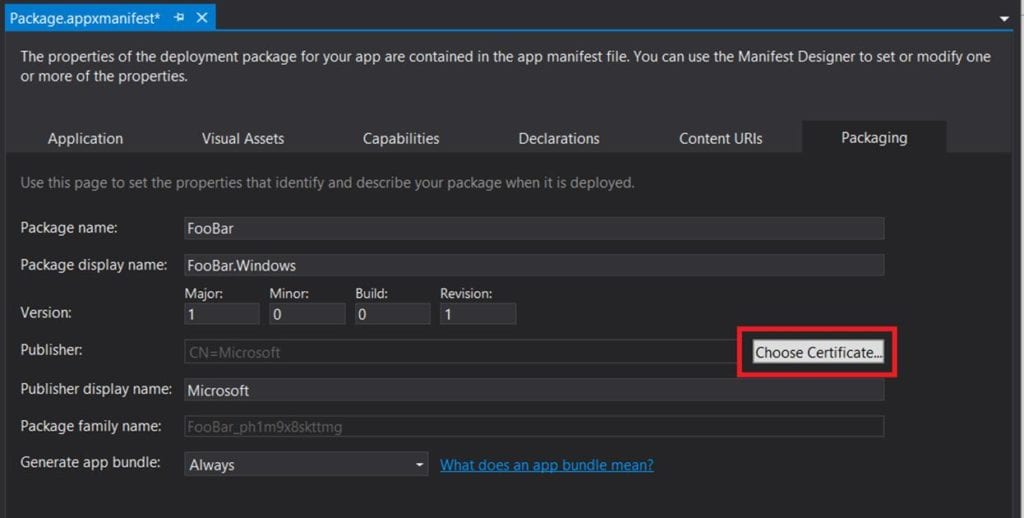Show the Declarations tab
This screenshot has height=518, width=1024.
point(558,138)
